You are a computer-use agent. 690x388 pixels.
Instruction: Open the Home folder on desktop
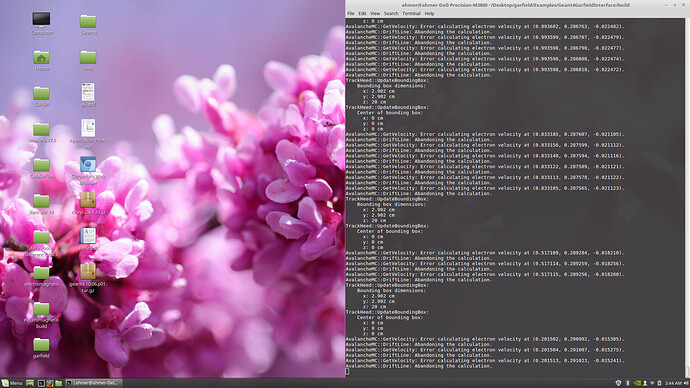41,60
